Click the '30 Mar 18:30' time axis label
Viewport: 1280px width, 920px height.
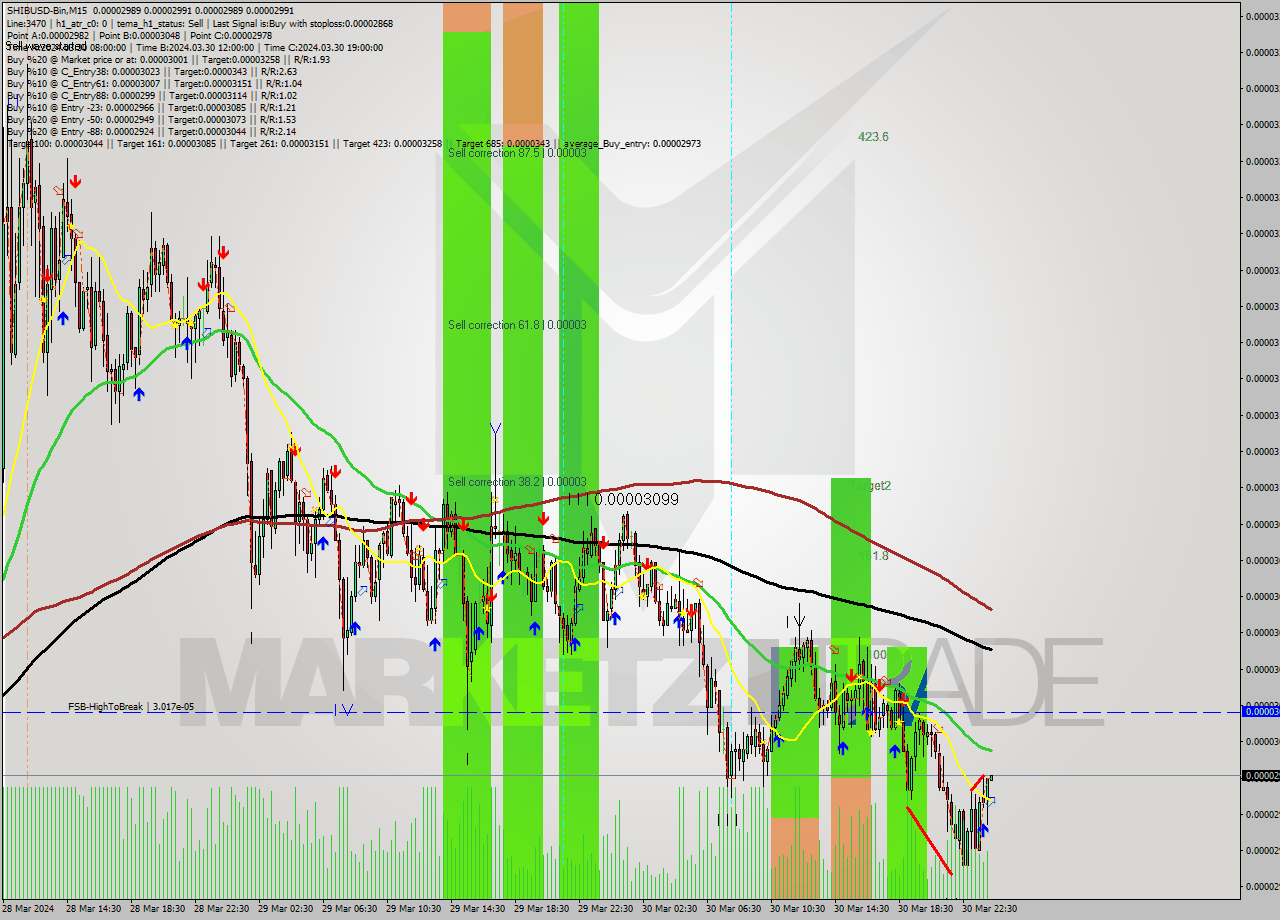click(x=926, y=908)
